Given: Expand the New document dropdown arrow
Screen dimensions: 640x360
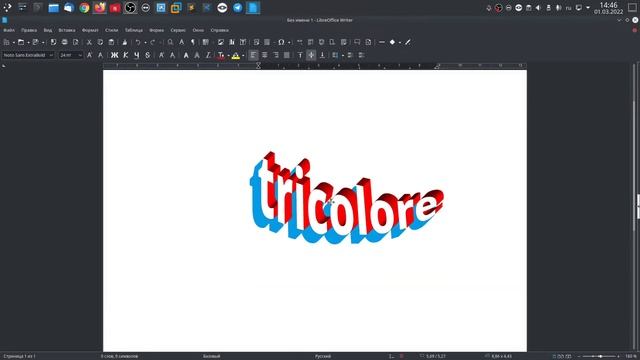Looking at the screenshot, I should (x=13, y=42).
